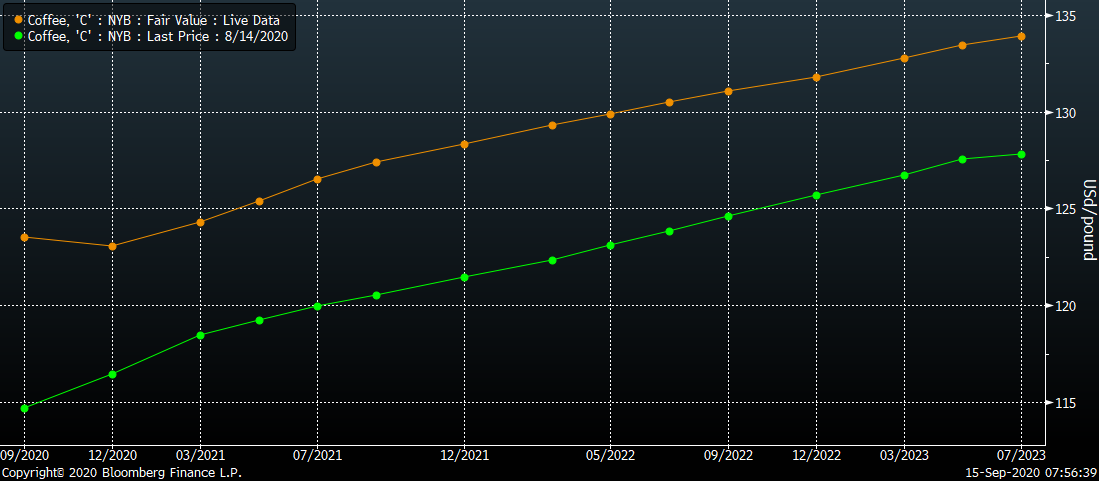
Task: Select the green data point at 07/2023
Action: (1021, 154)
